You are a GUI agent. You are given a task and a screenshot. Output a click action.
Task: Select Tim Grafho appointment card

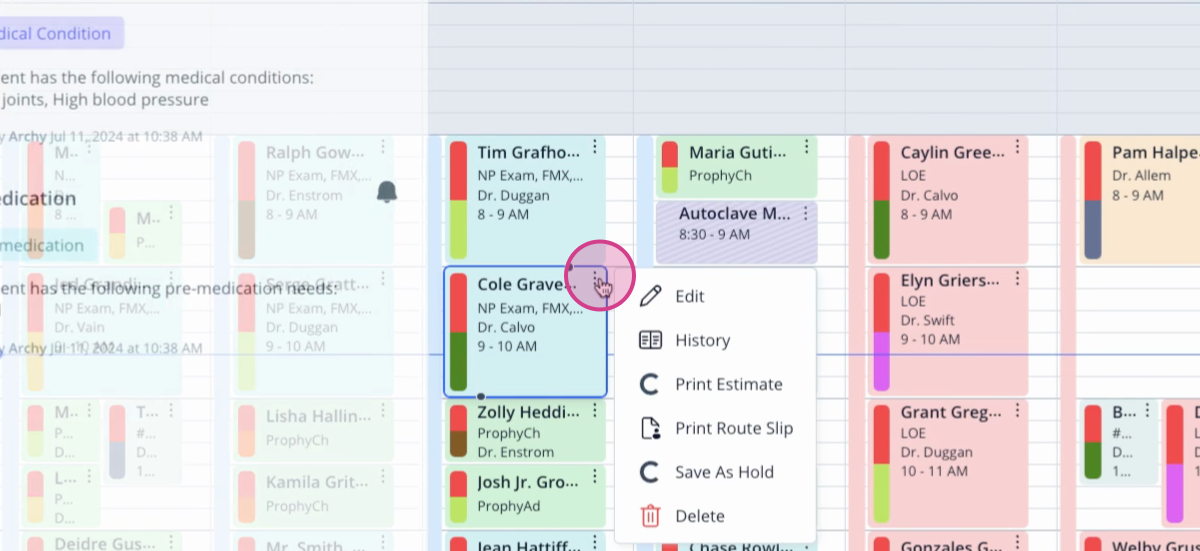click(525, 199)
